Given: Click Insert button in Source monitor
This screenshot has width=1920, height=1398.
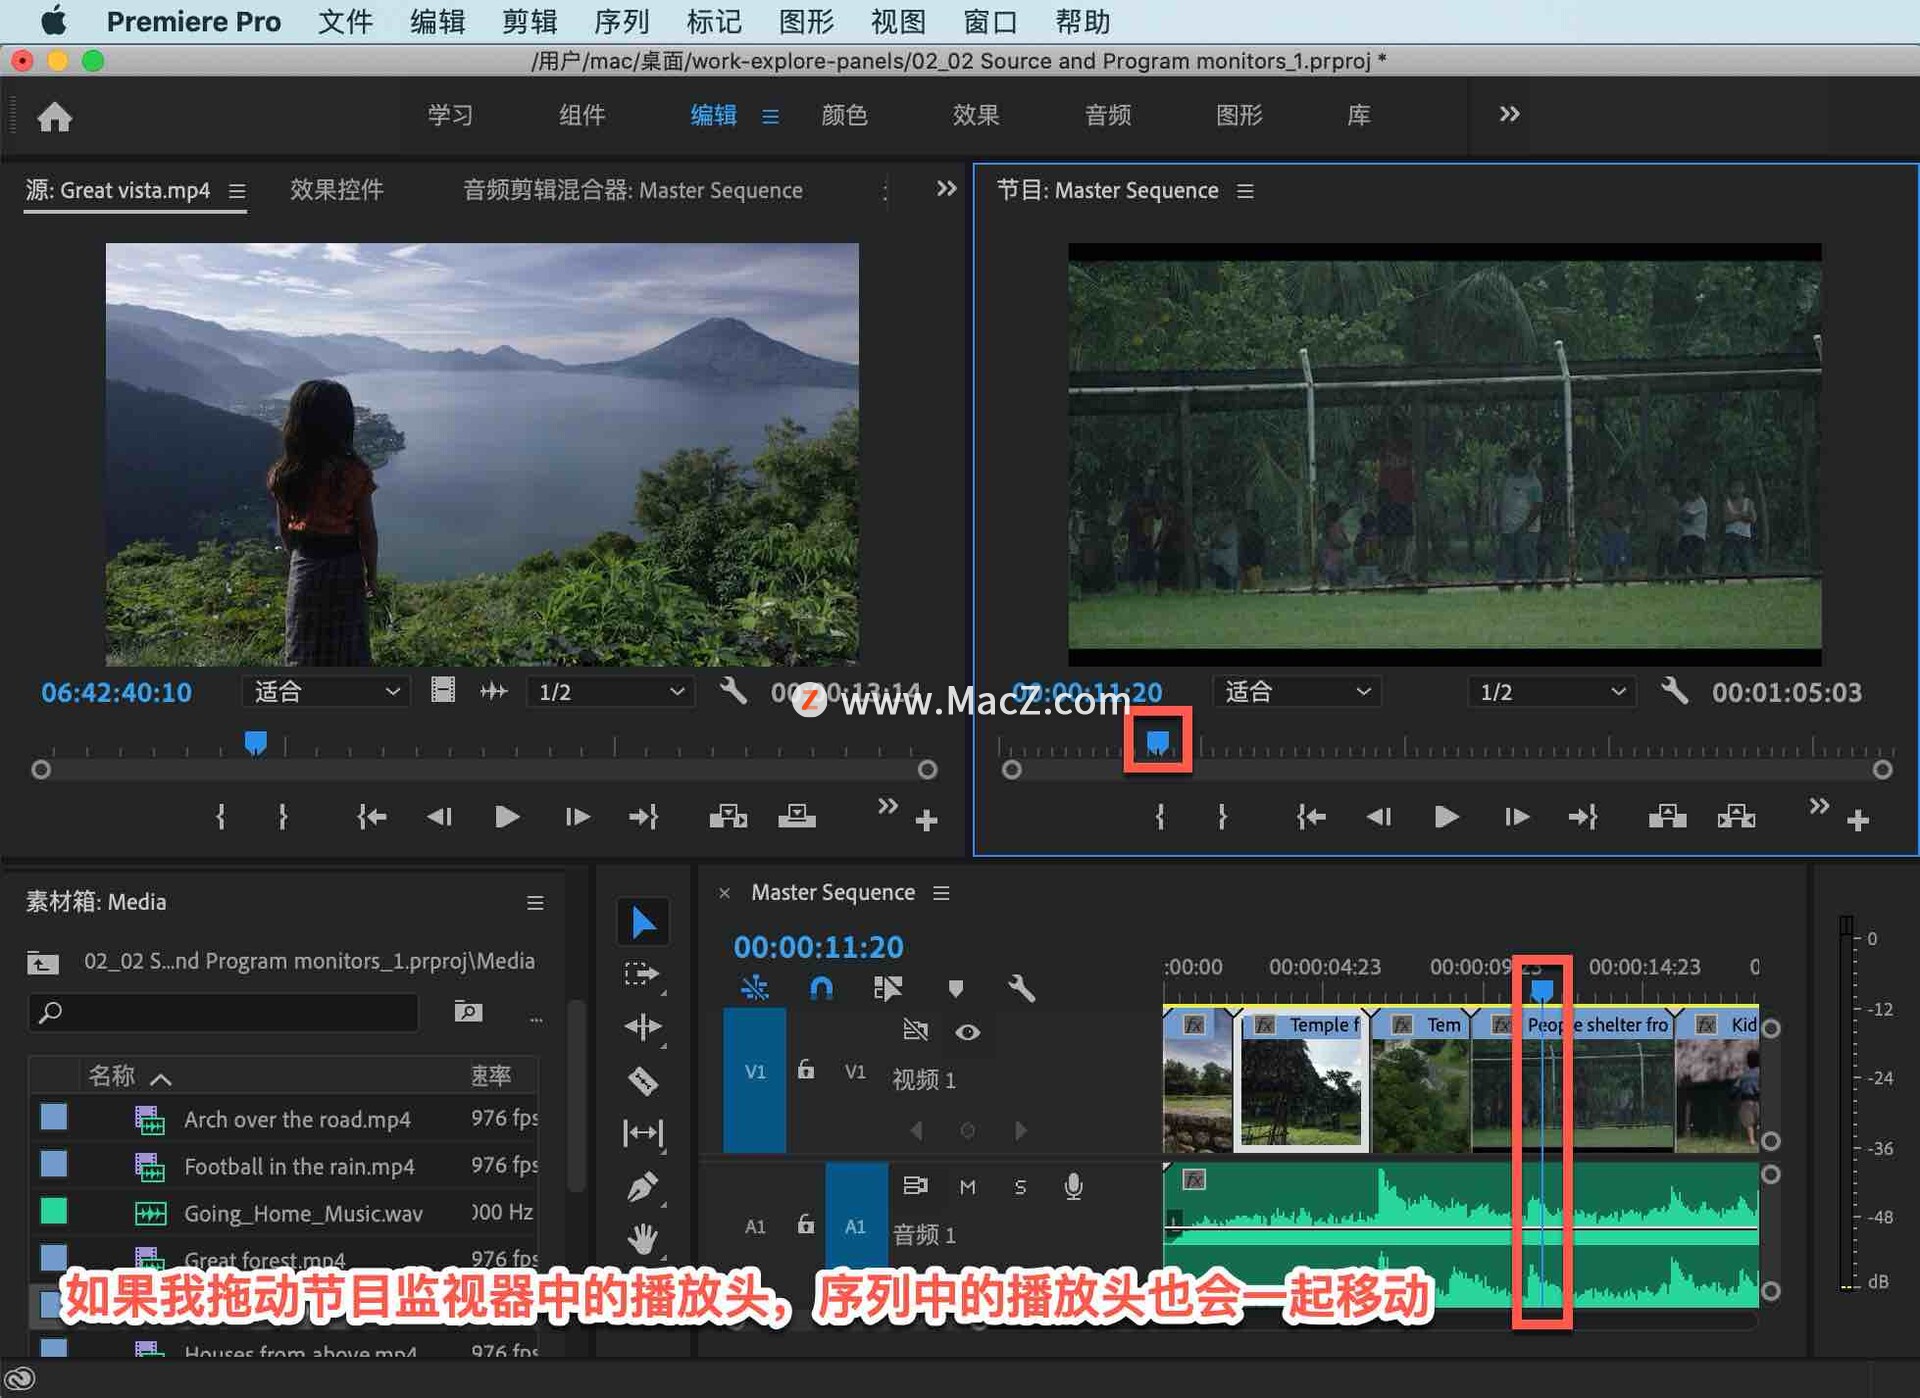Looking at the screenshot, I should tap(728, 817).
